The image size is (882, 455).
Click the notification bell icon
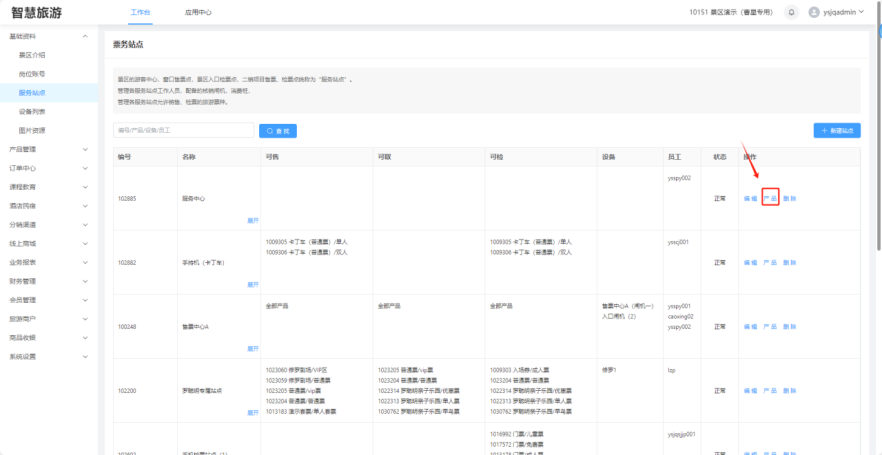(791, 12)
